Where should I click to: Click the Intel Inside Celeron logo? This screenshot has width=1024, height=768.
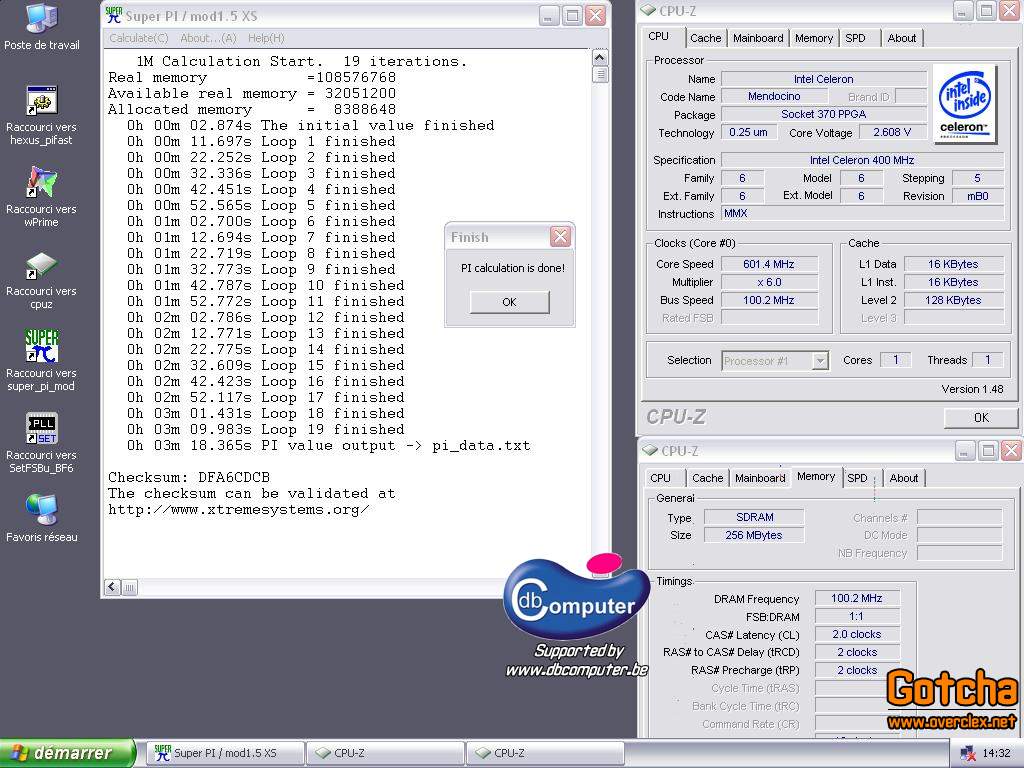[964, 104]
